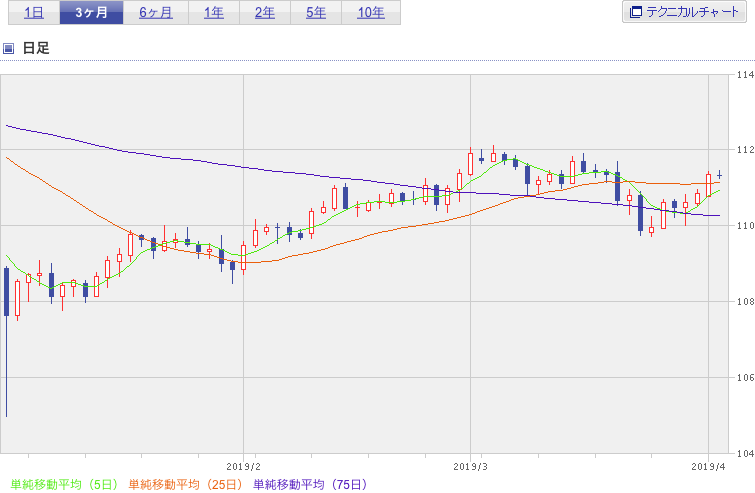Click the 112 price axis label
Screen dimensions: 755x493
coord(746,150)
